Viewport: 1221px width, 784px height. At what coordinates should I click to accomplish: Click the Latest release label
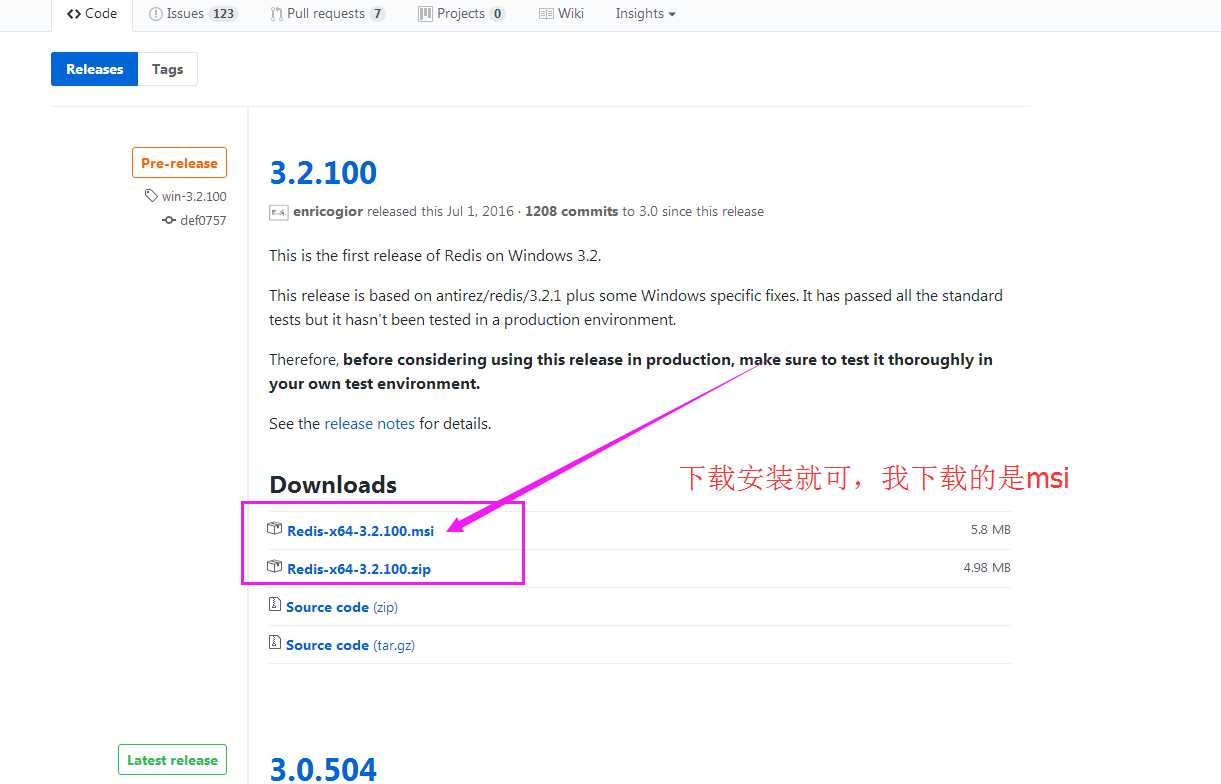(172, 760)
